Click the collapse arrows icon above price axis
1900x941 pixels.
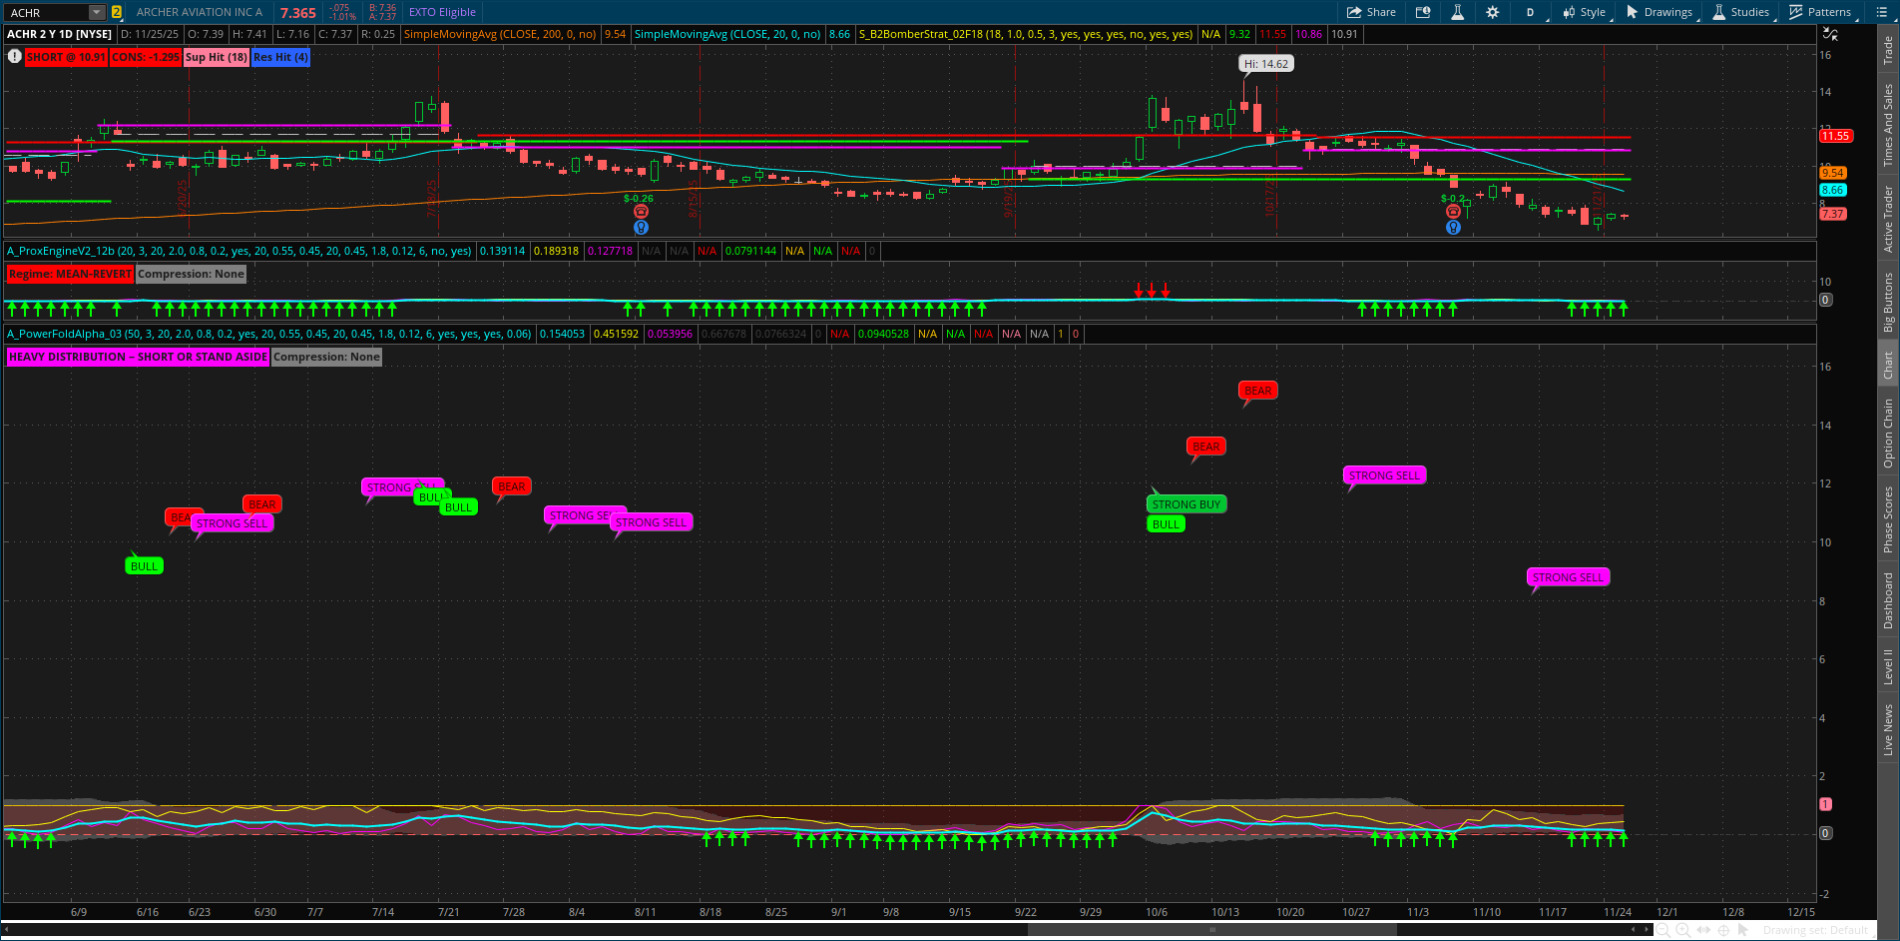coord(1830,34)
